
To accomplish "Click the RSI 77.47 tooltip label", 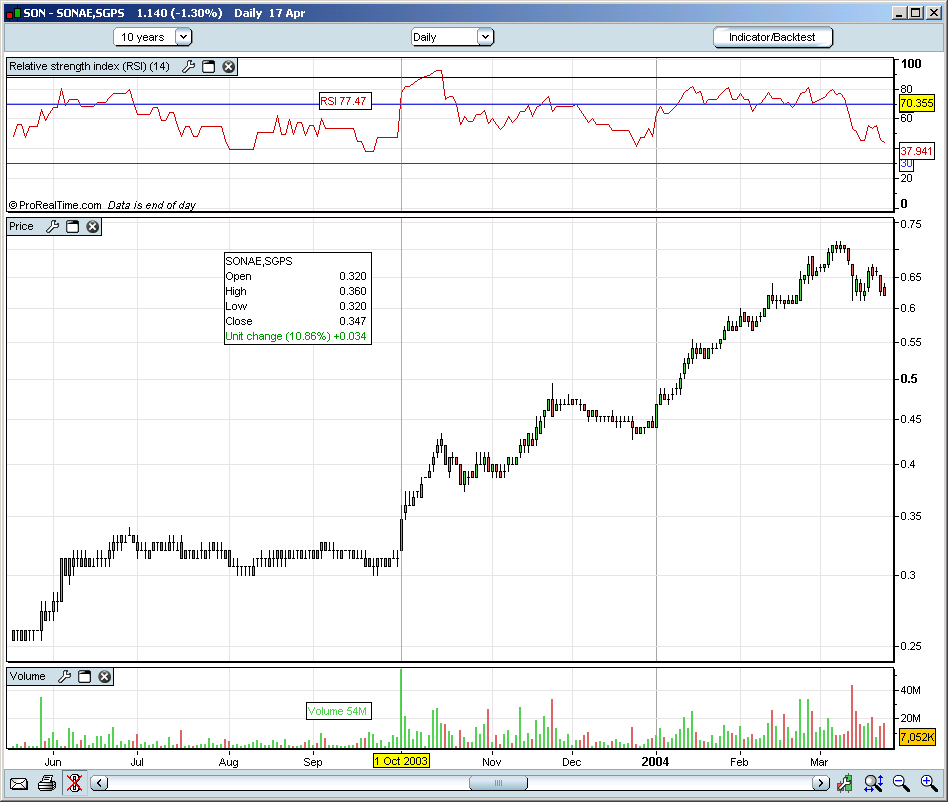I will point(345,101).
